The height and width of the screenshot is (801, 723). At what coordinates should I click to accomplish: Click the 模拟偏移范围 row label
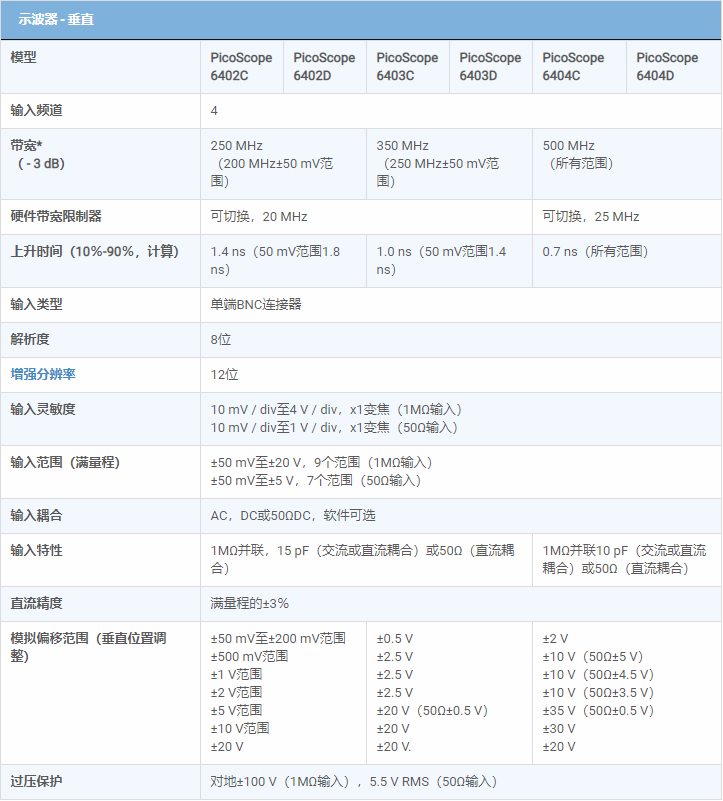88,647
